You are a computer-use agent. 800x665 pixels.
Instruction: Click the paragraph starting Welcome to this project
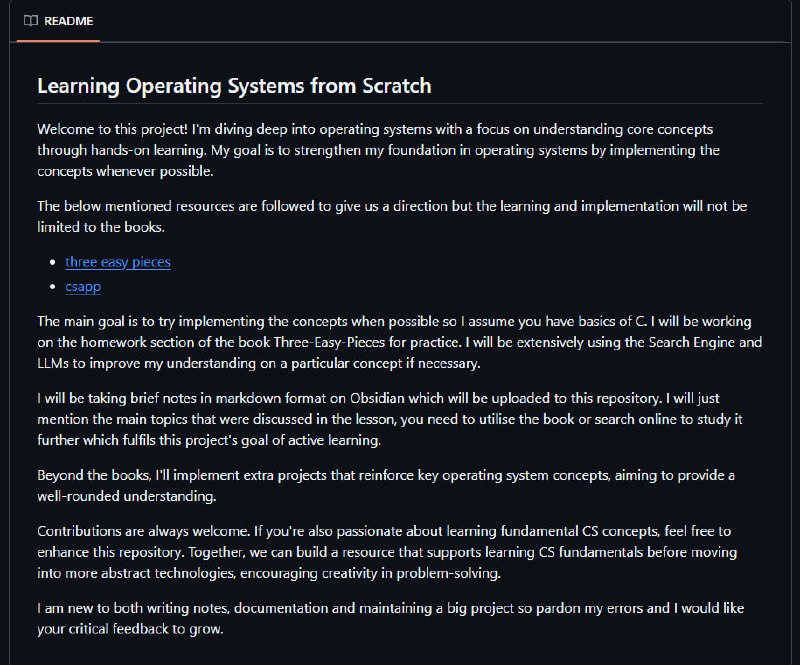coord(379,150)
